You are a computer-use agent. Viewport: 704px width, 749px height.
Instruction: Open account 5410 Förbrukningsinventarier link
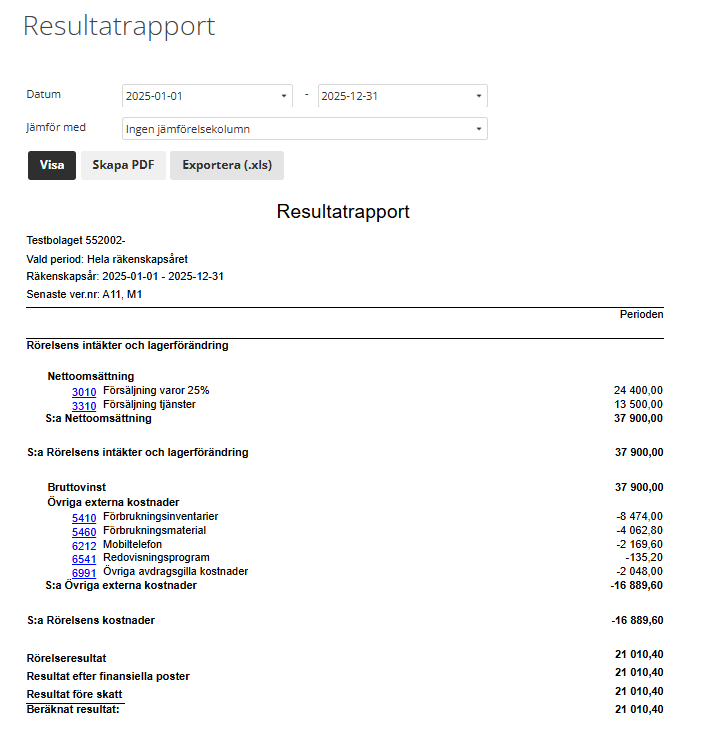(84, 518)
